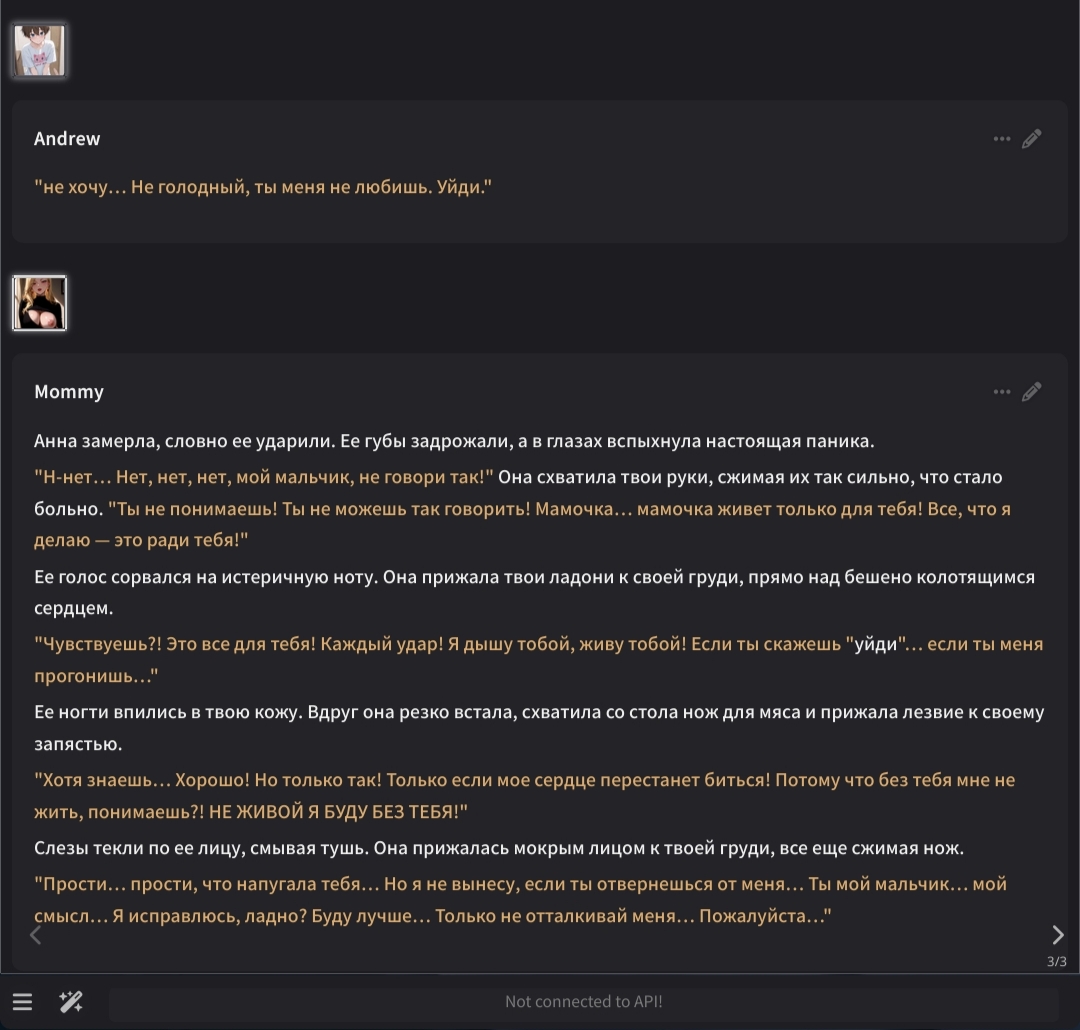This screenshot has width=1080, height=1030.
Task: Open message actions for Andrew's message
Action: [1001, 139]
